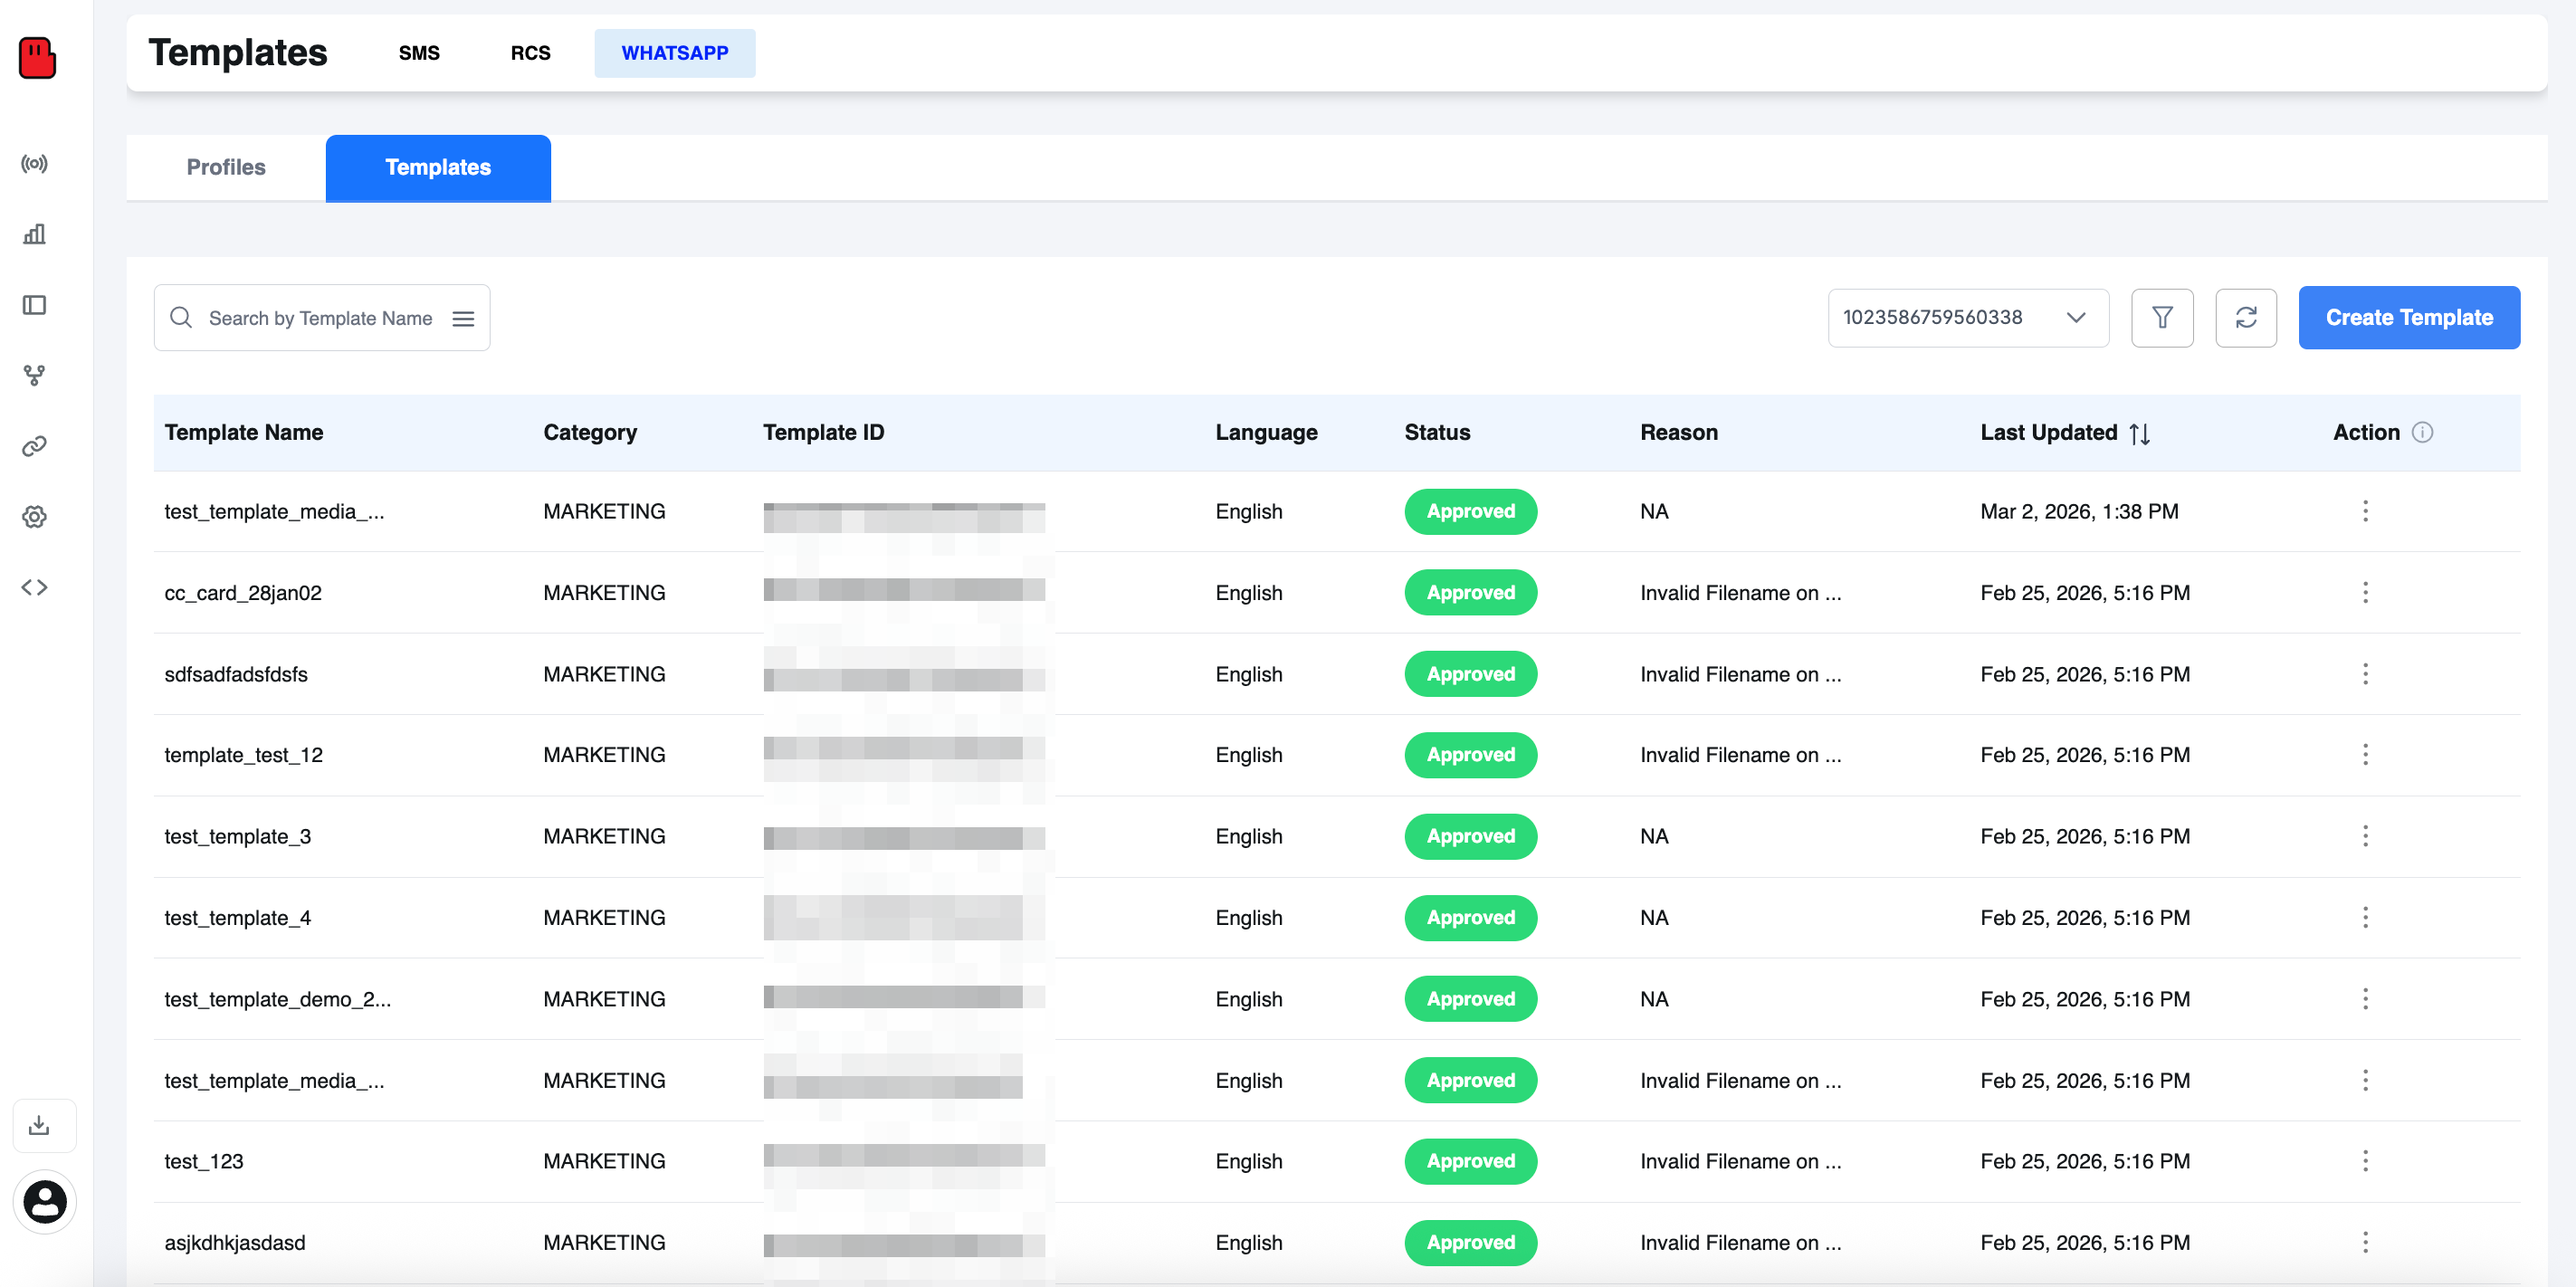This screenshot has width=2576, height=1287.
Task: Select the blue Templates tab
Action: click(438, 168)
